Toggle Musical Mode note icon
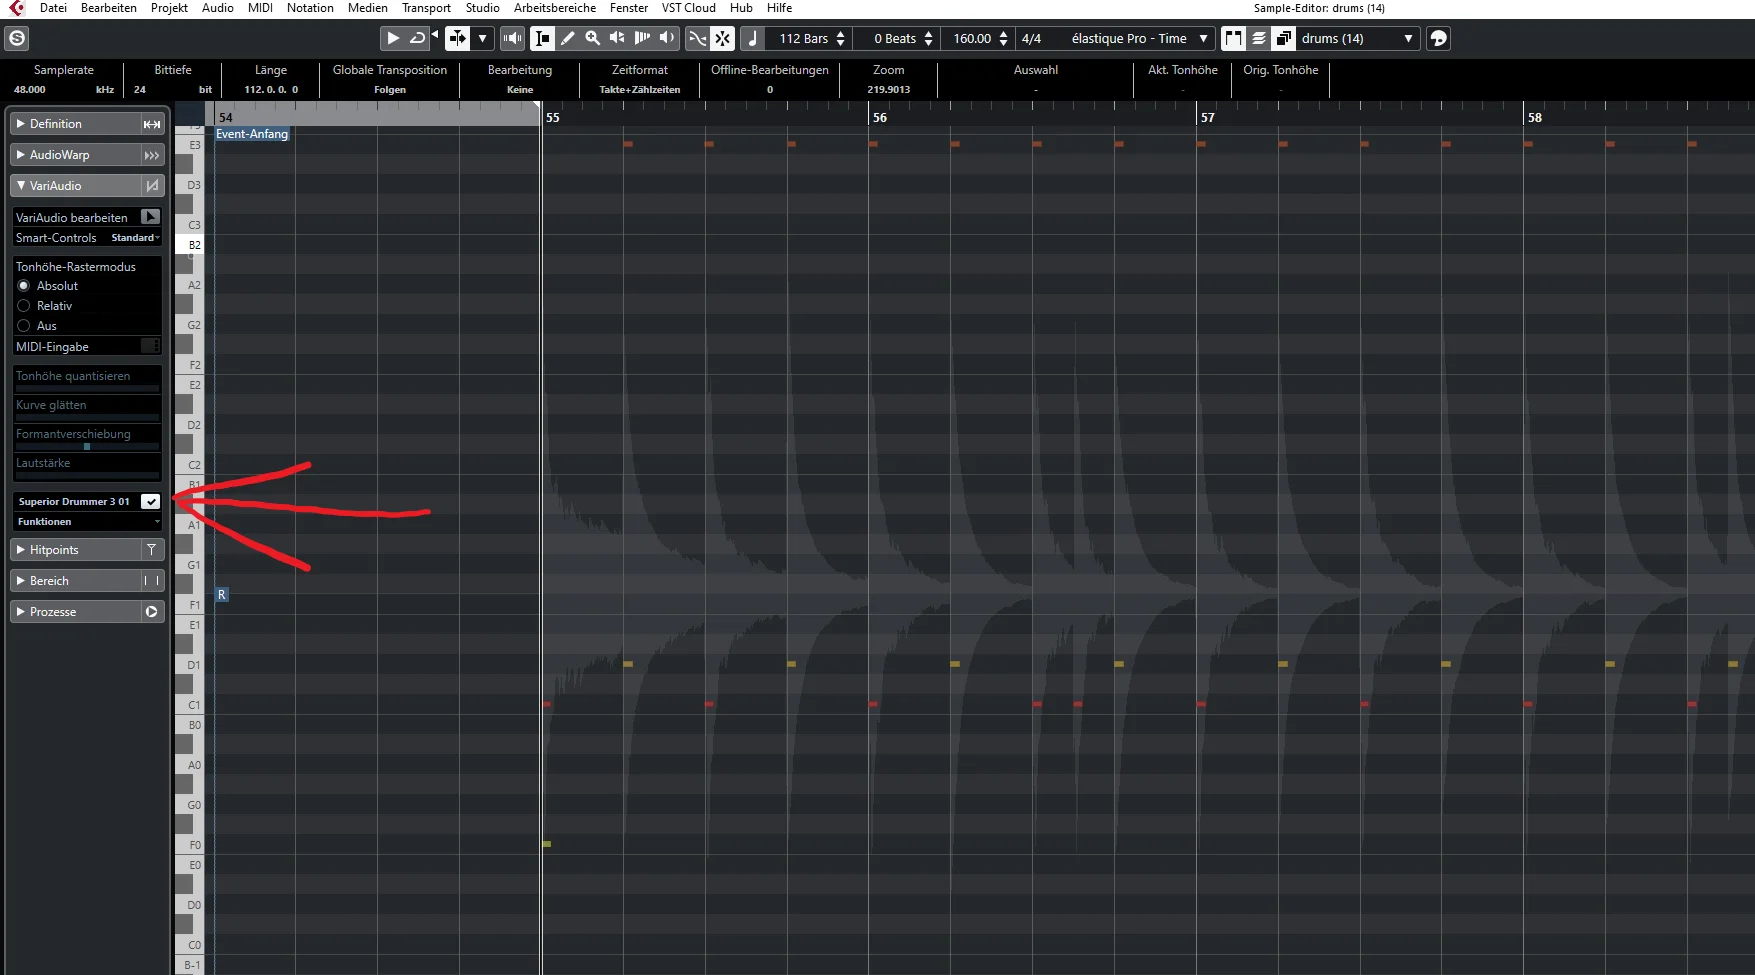 click(753, 38)
